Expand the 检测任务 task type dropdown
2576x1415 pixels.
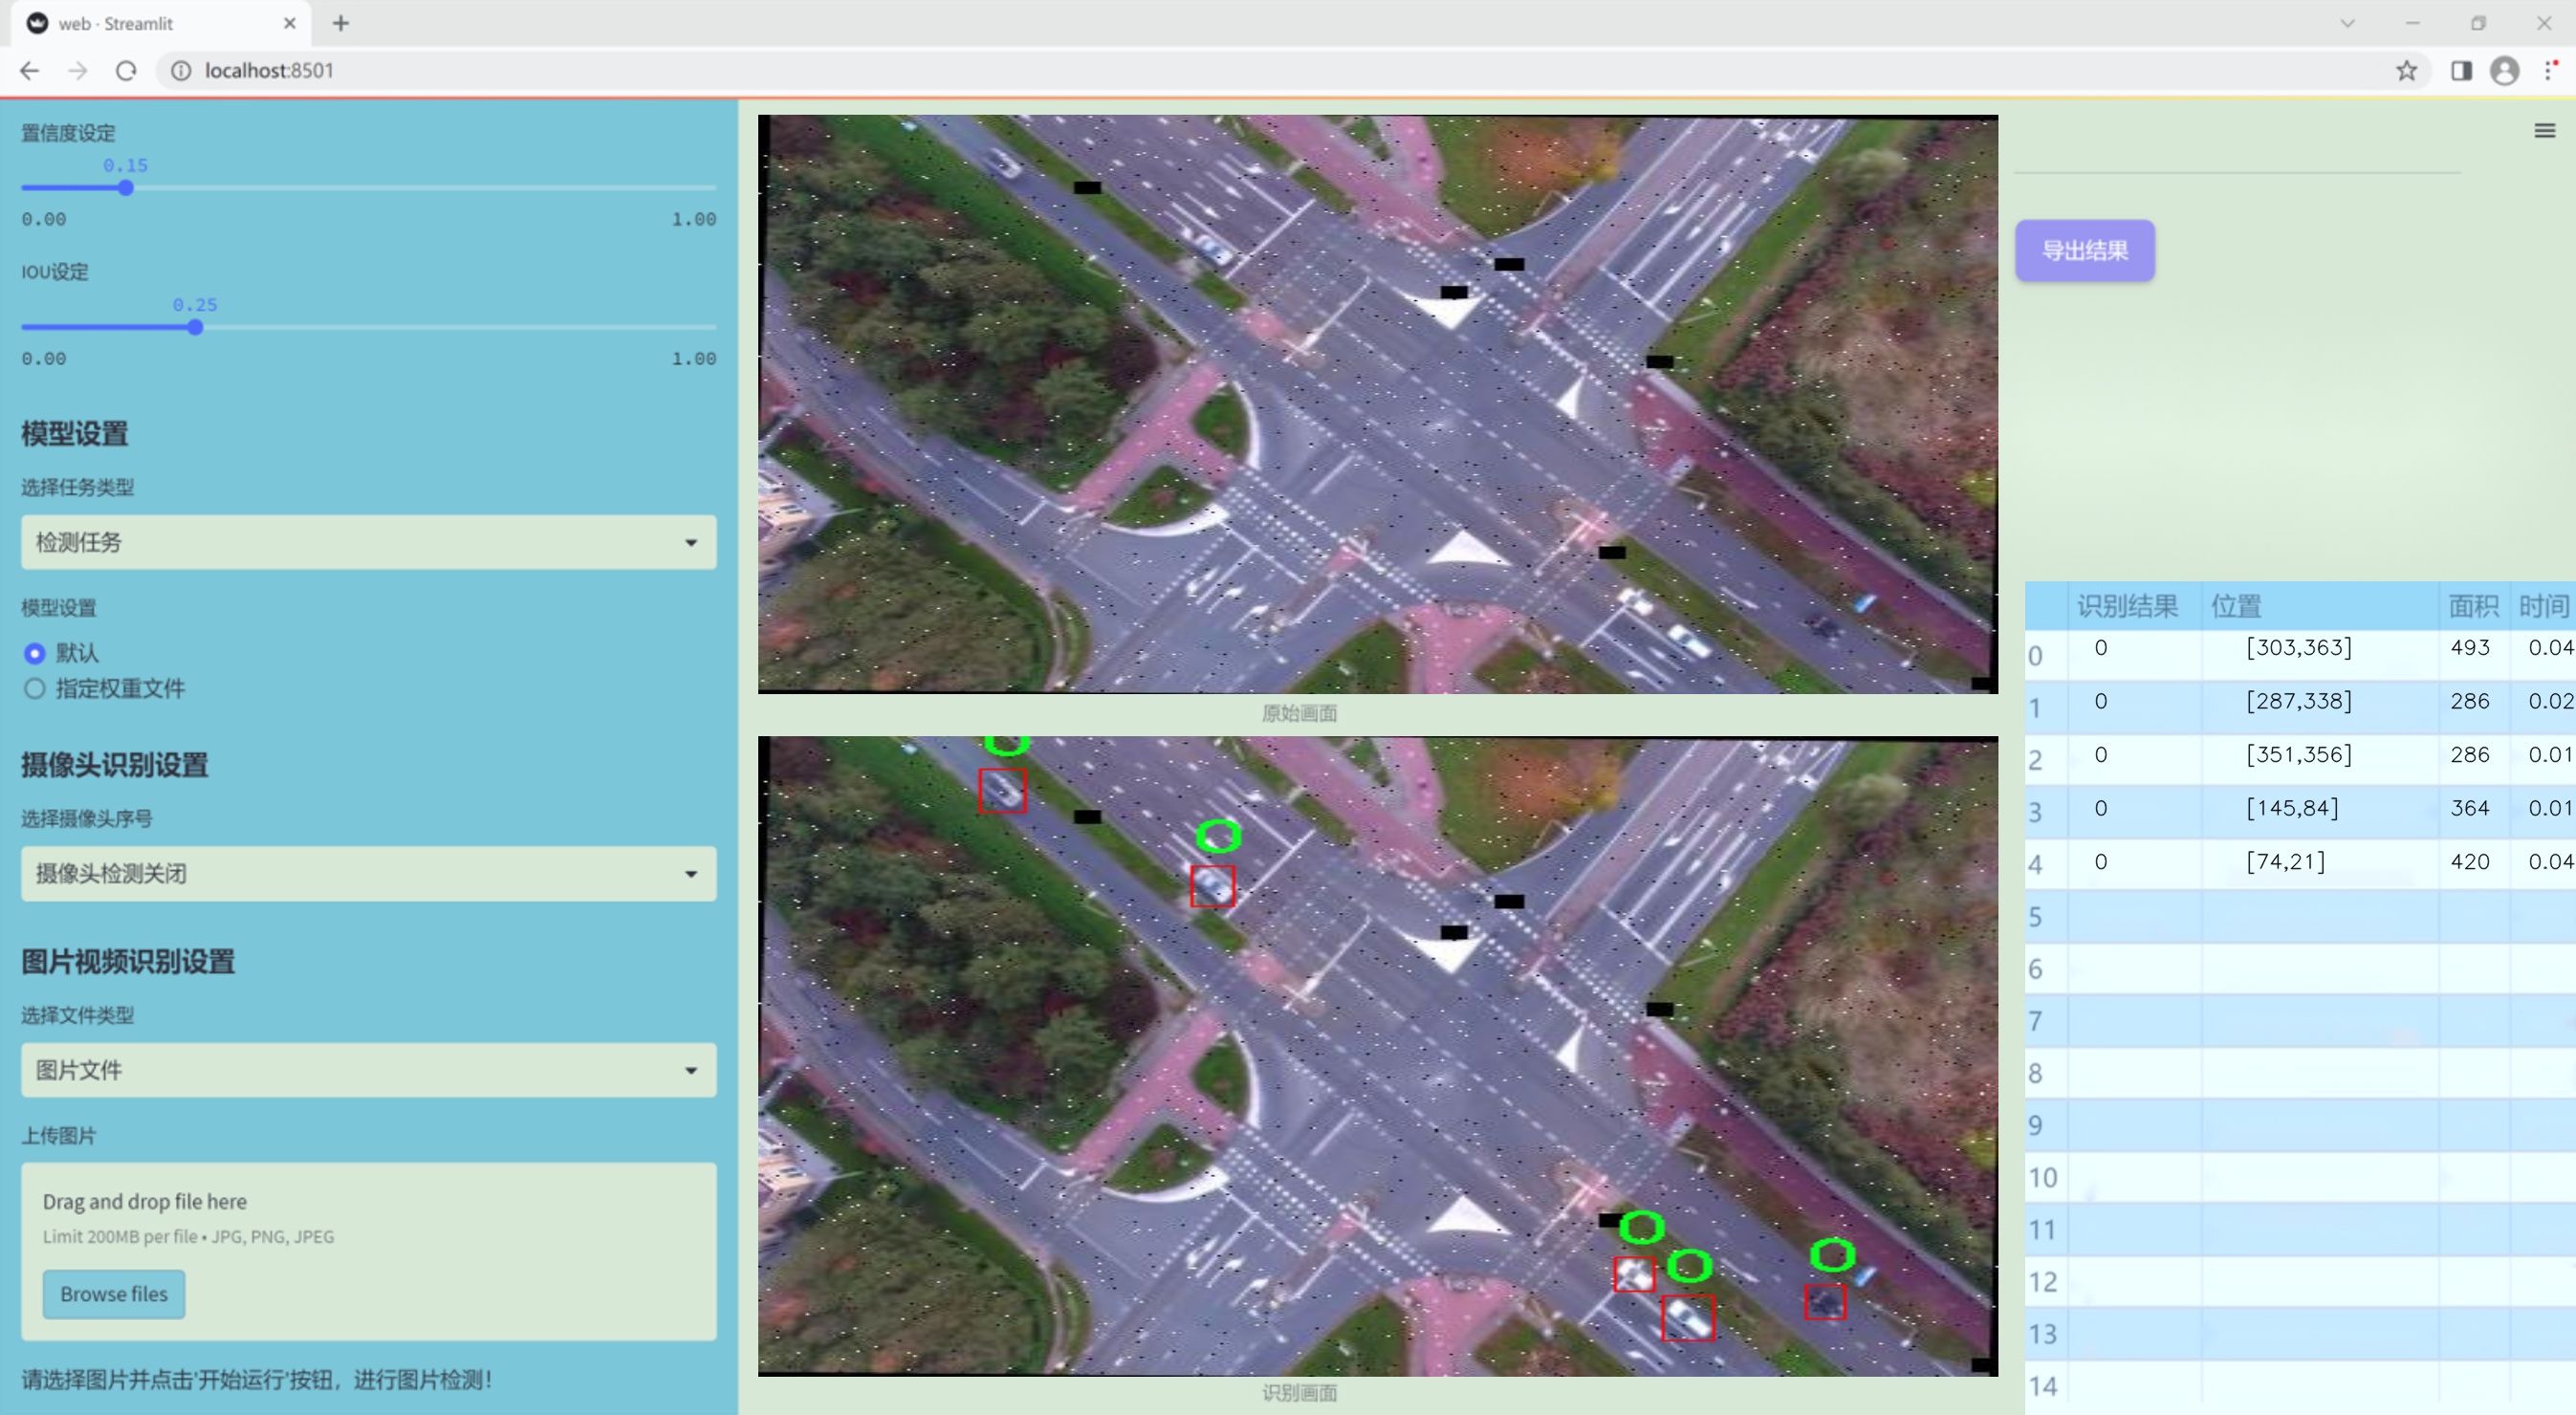click(368, 542)
